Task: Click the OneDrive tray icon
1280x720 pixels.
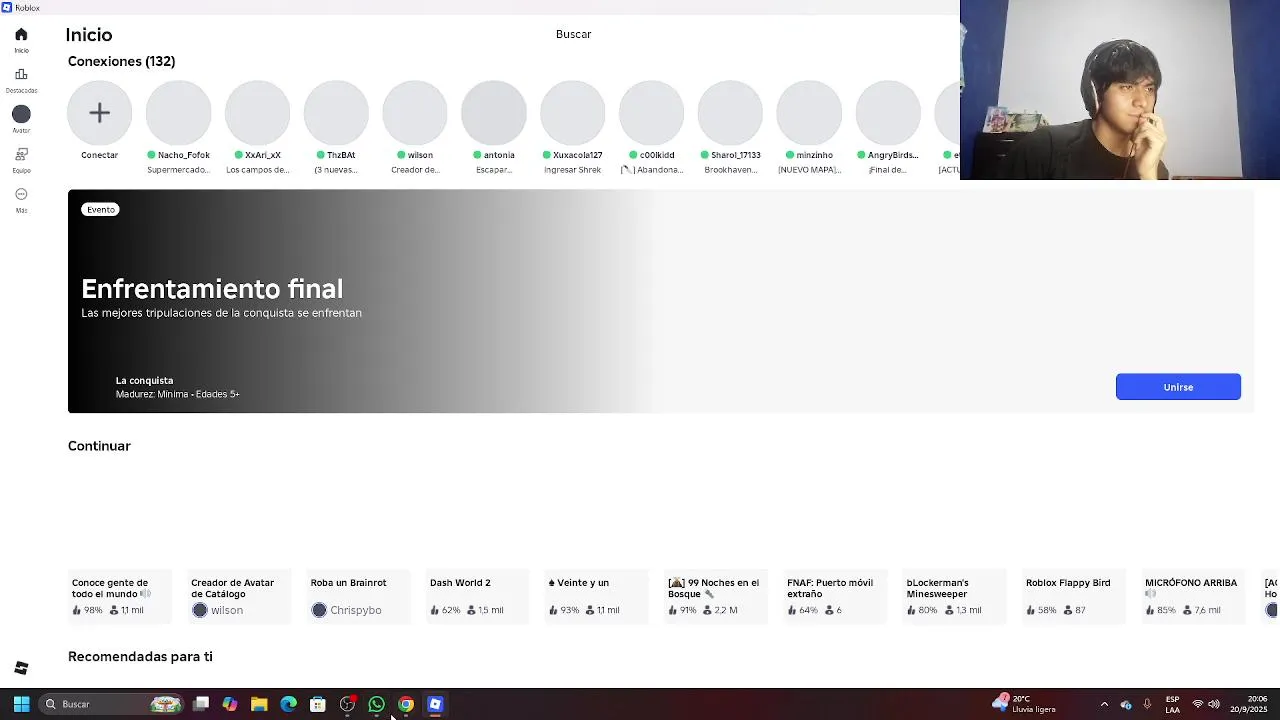Action: (x=1126, y=704)
